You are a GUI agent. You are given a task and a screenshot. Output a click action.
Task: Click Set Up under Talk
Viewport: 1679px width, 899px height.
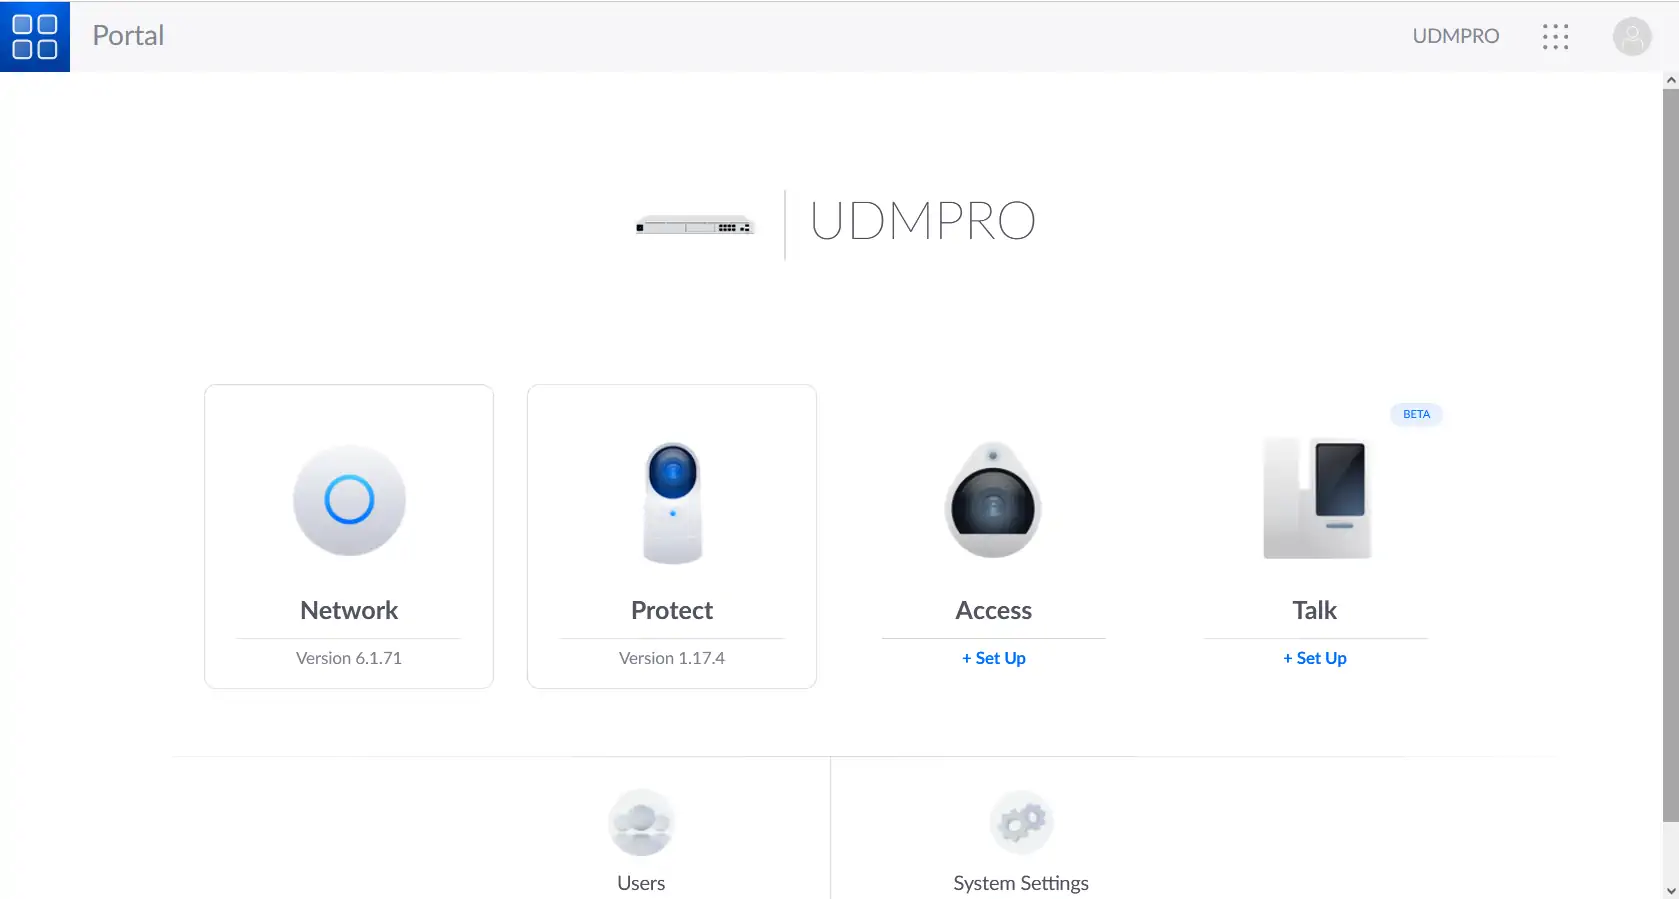1315,658
